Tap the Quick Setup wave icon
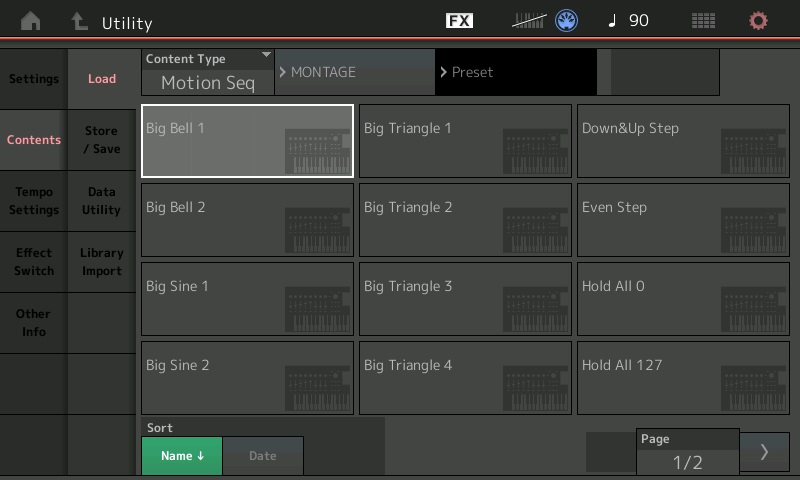The width and height of the screenshot is (800, 480). pos(529,21)
